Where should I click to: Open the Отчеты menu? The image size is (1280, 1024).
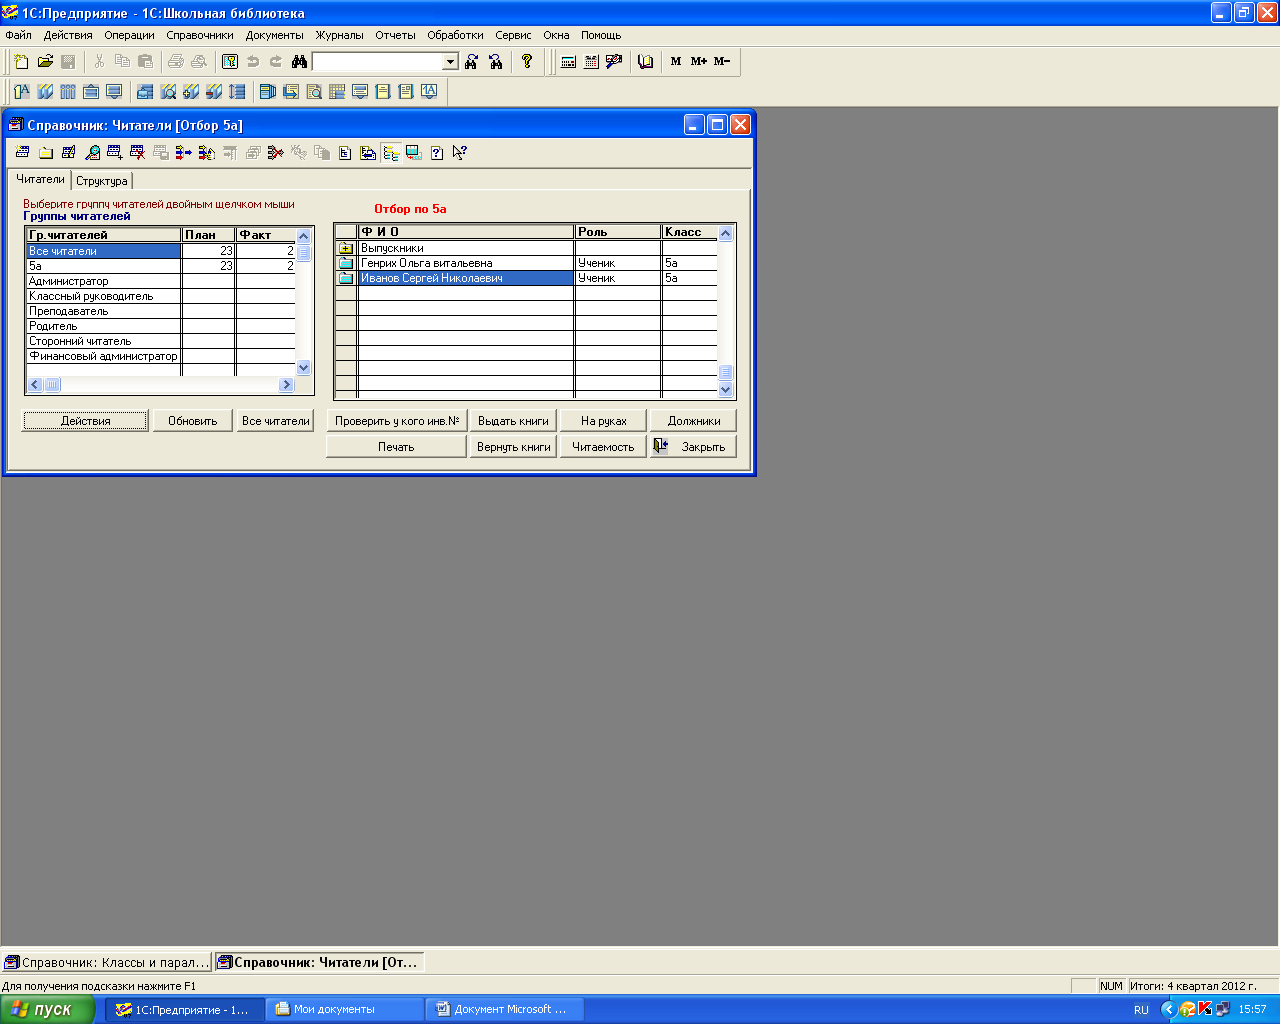point(395,35)
